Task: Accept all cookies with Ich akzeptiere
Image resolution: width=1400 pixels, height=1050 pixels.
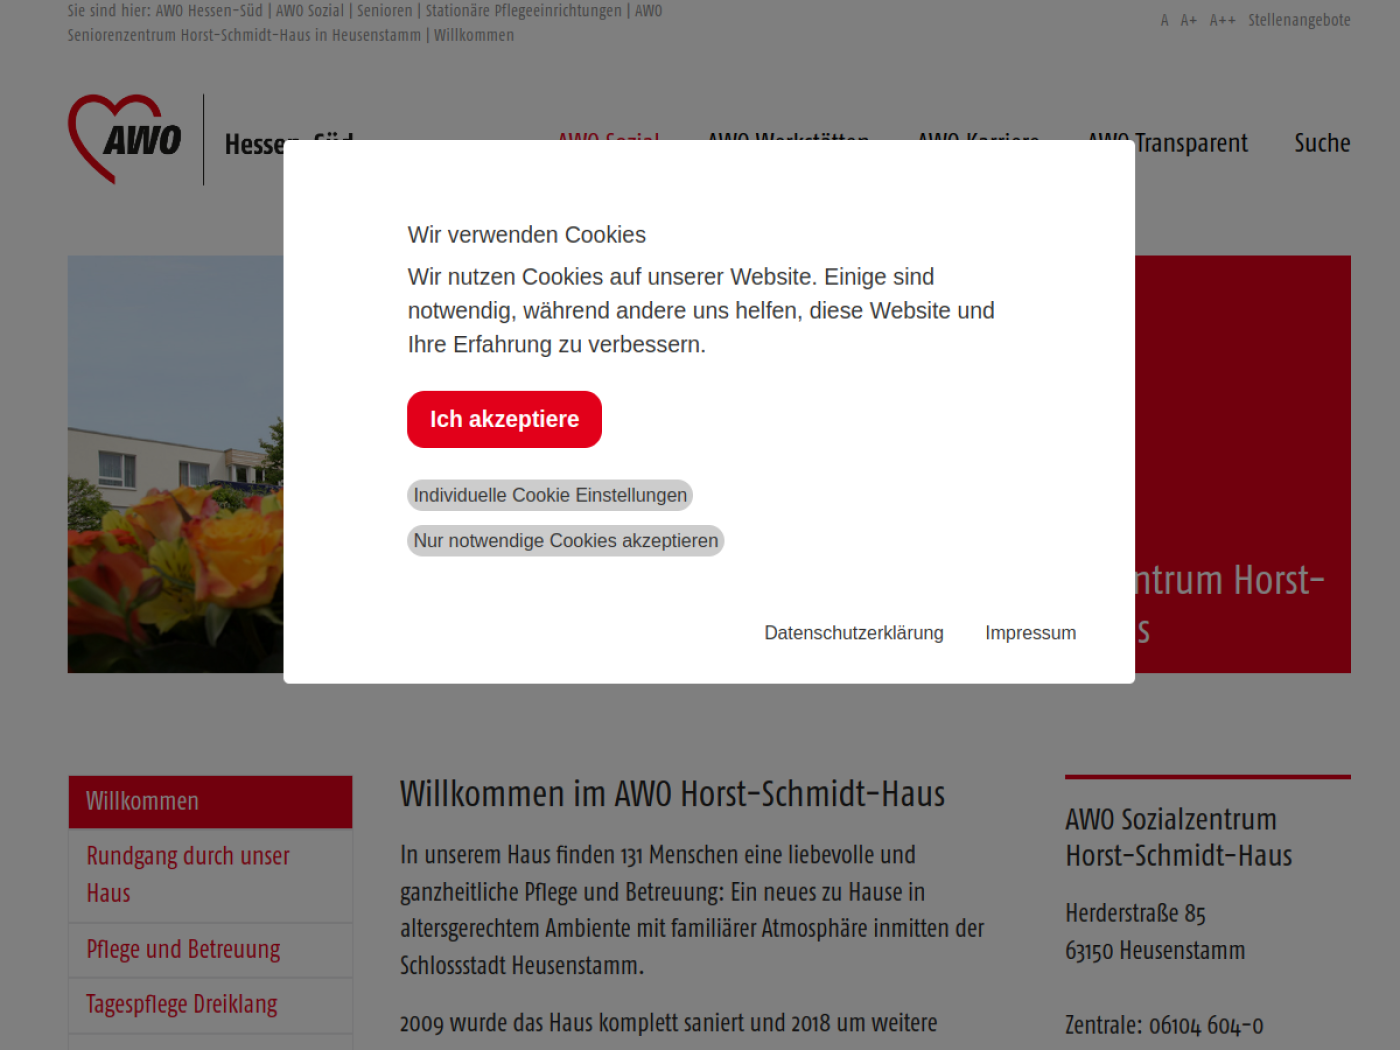Action: (504, 419)
